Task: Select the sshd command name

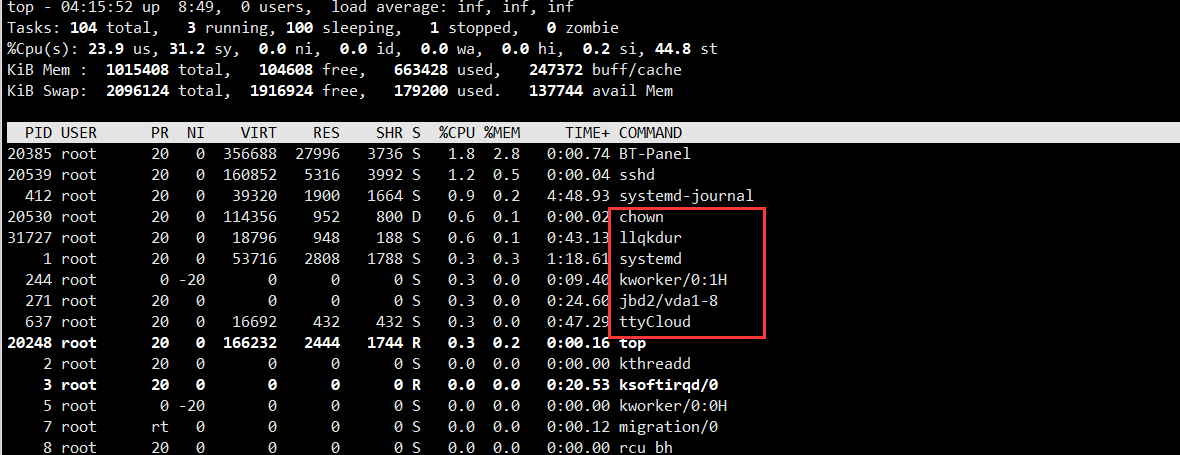Action: tap(637, 174)
